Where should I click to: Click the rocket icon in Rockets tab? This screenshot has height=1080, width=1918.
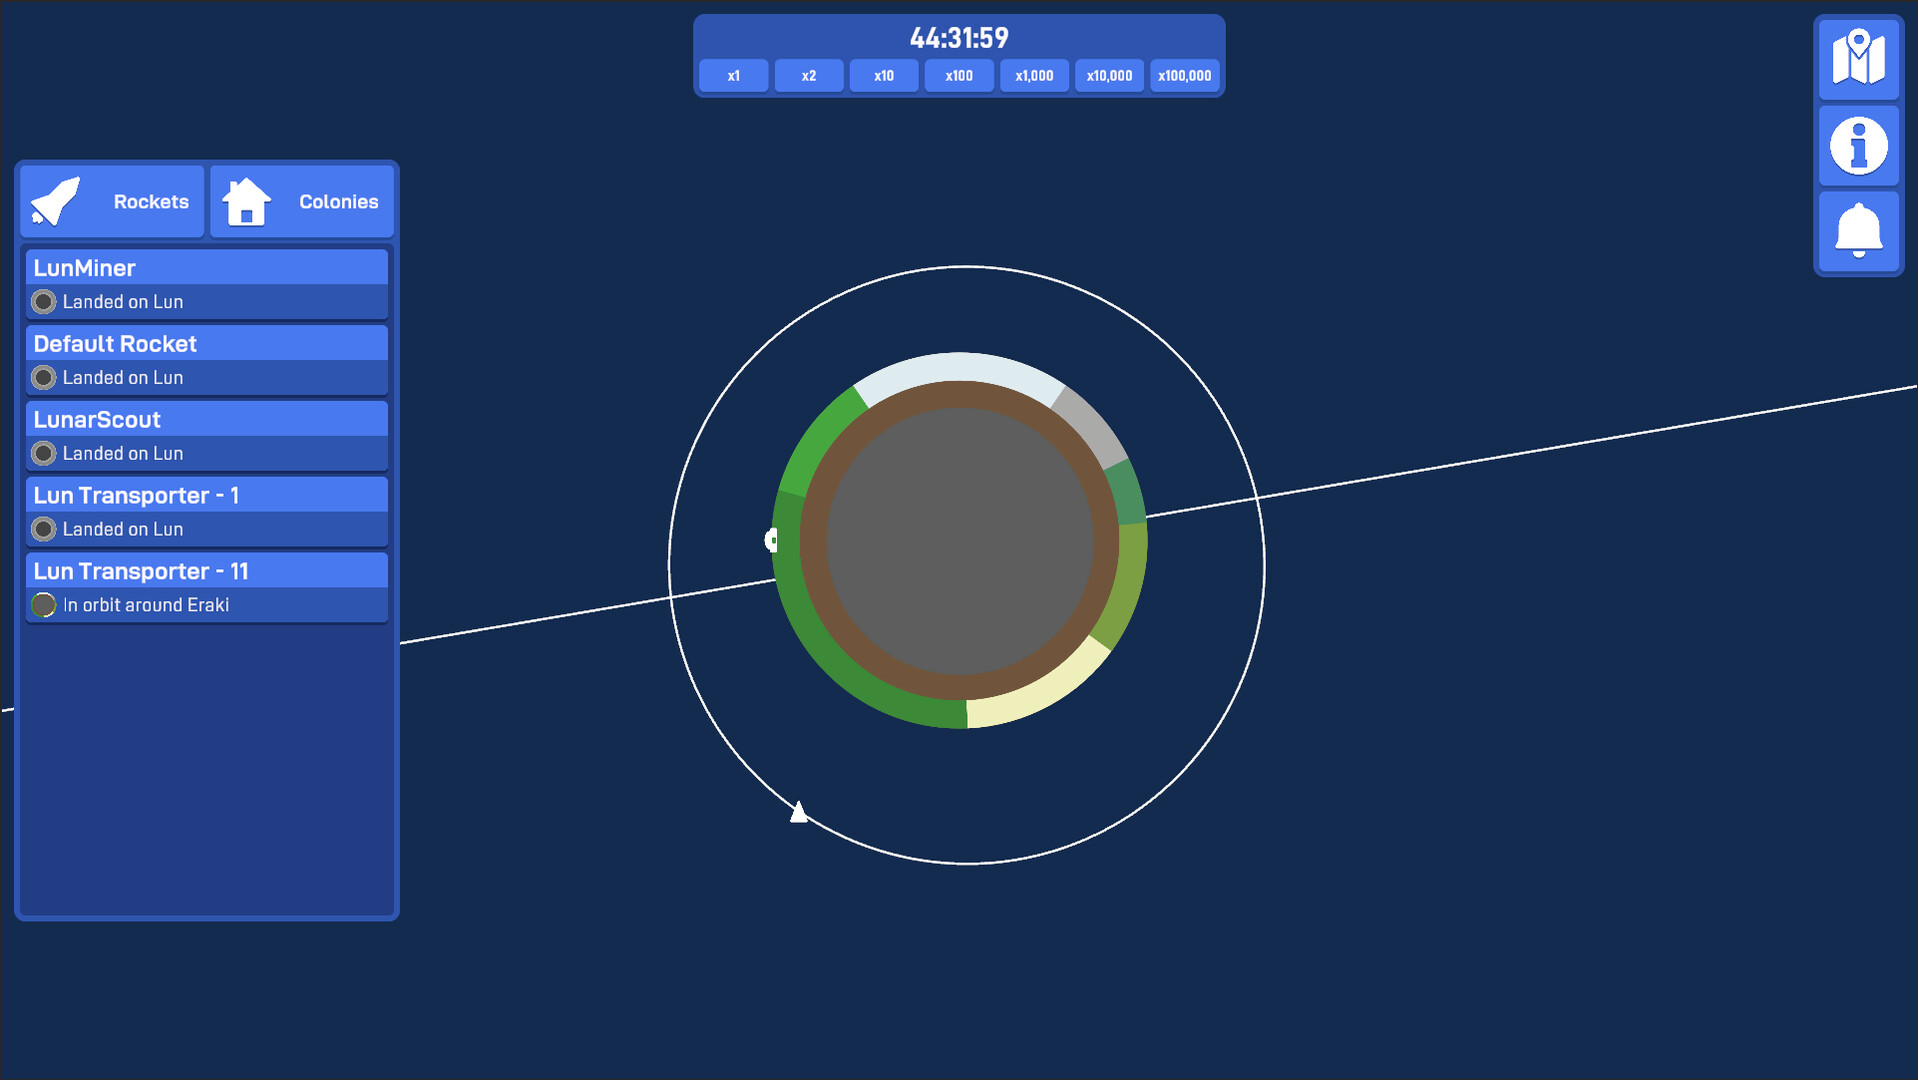[56, 201]
